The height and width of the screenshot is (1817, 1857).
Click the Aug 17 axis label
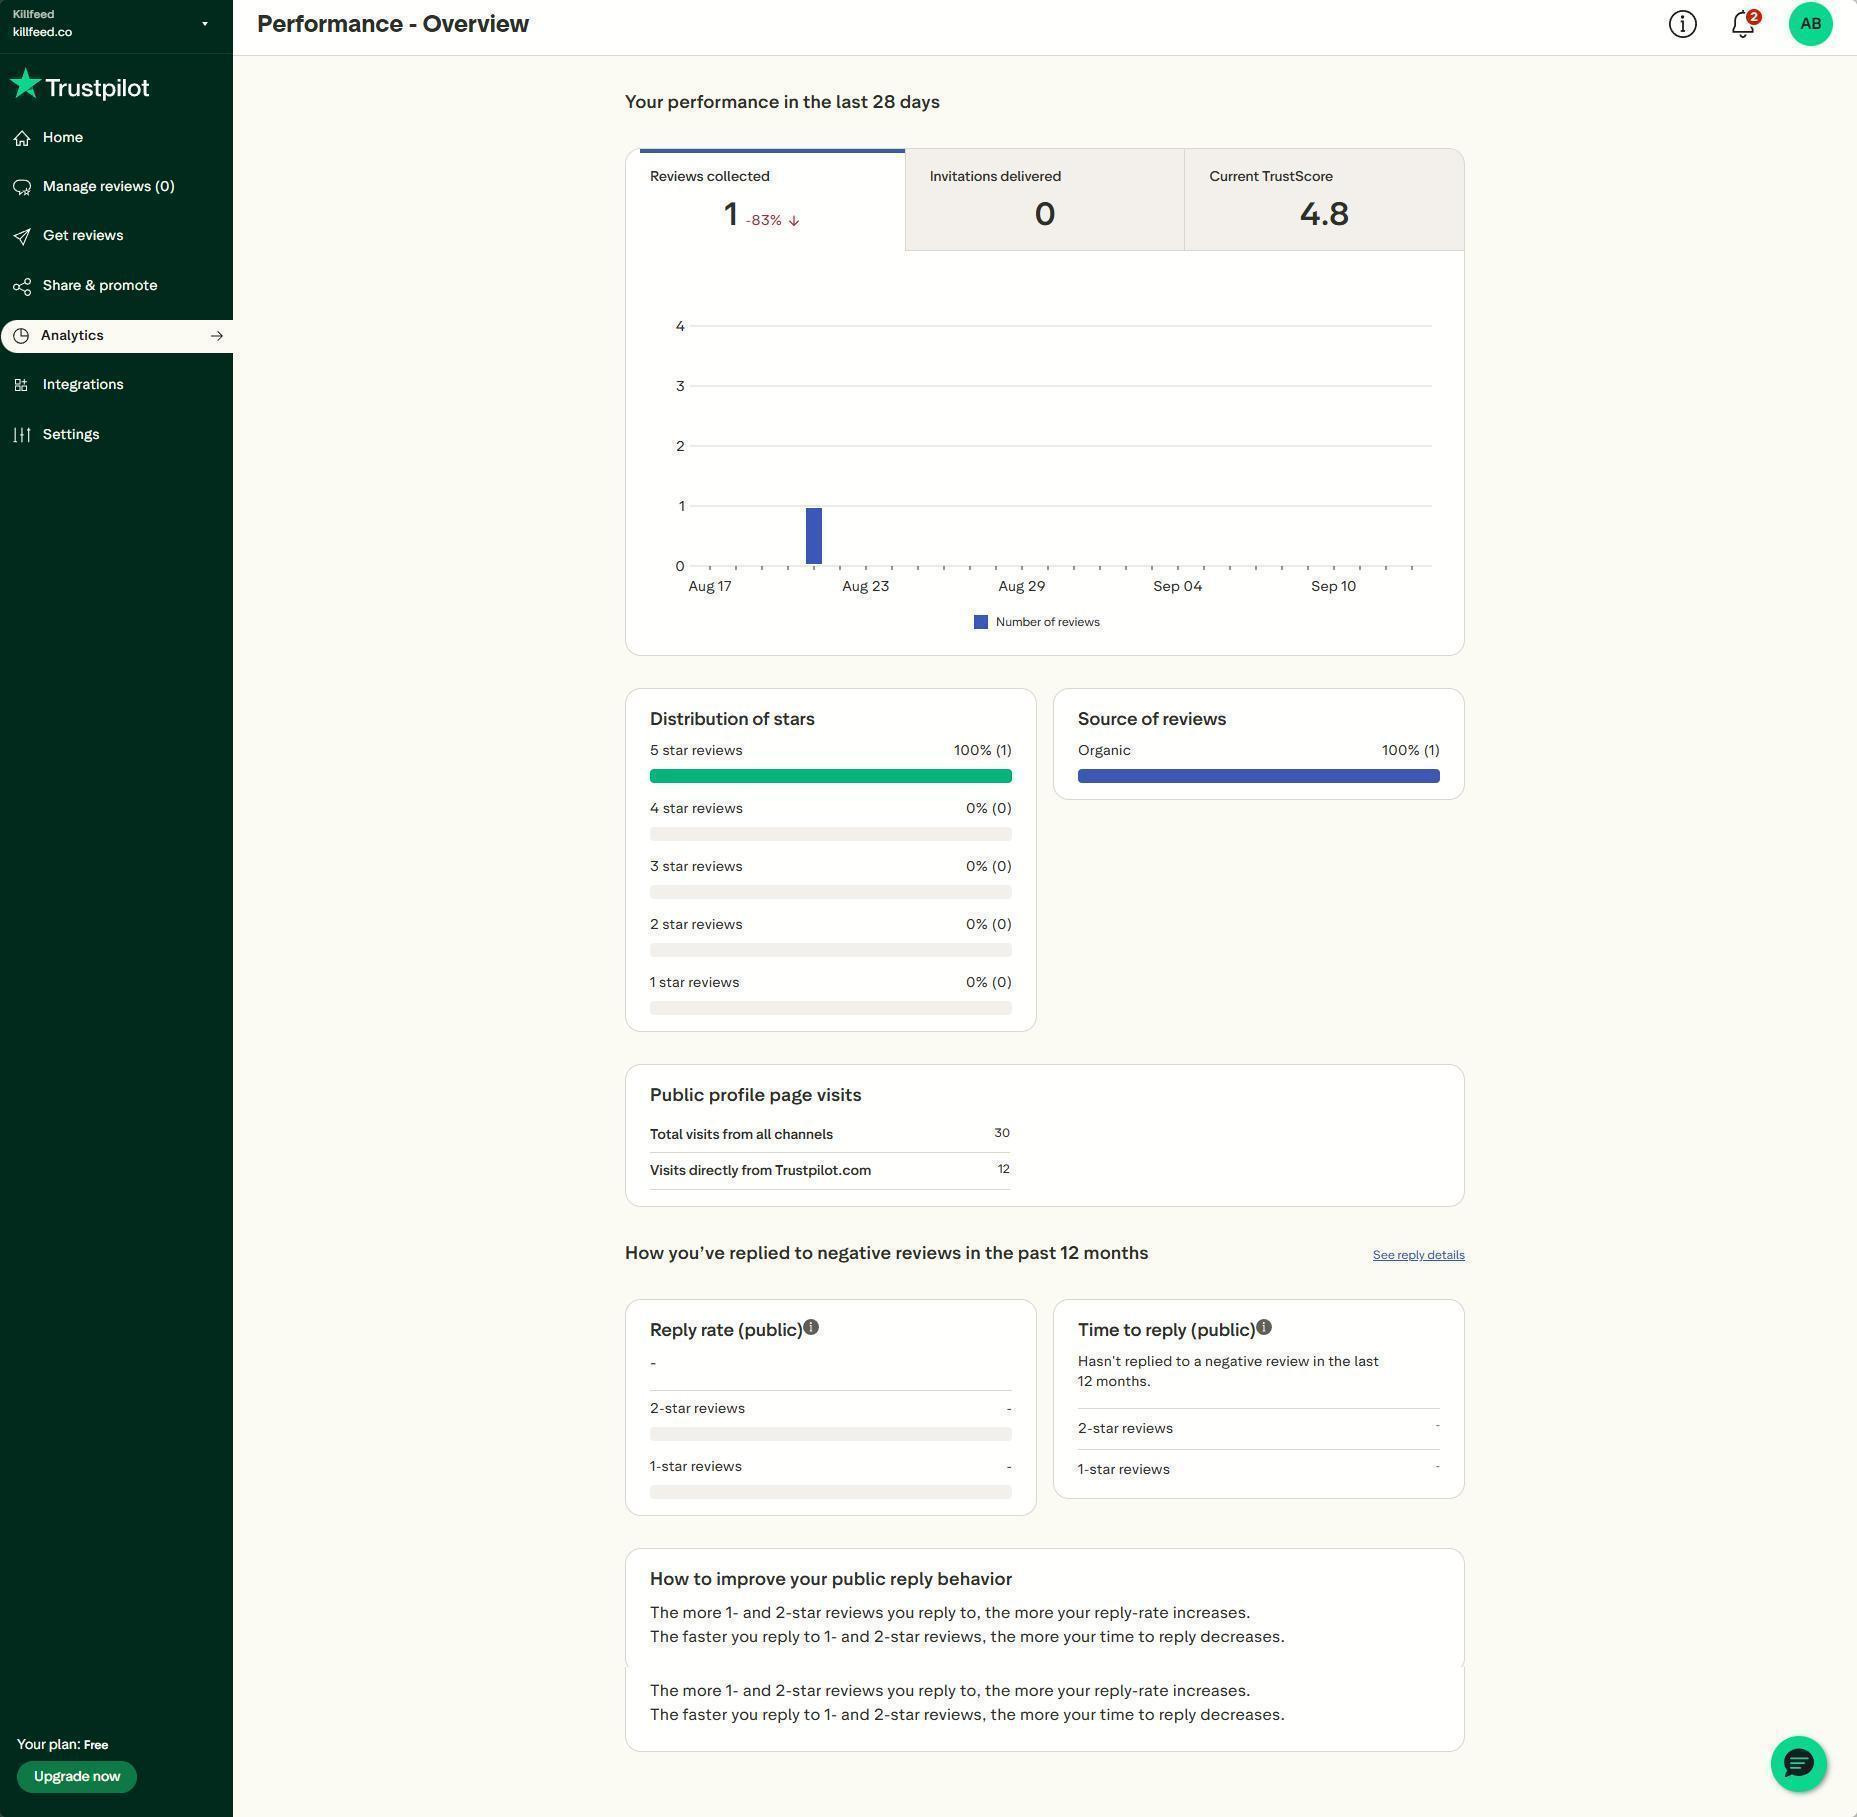coord(710,587)
